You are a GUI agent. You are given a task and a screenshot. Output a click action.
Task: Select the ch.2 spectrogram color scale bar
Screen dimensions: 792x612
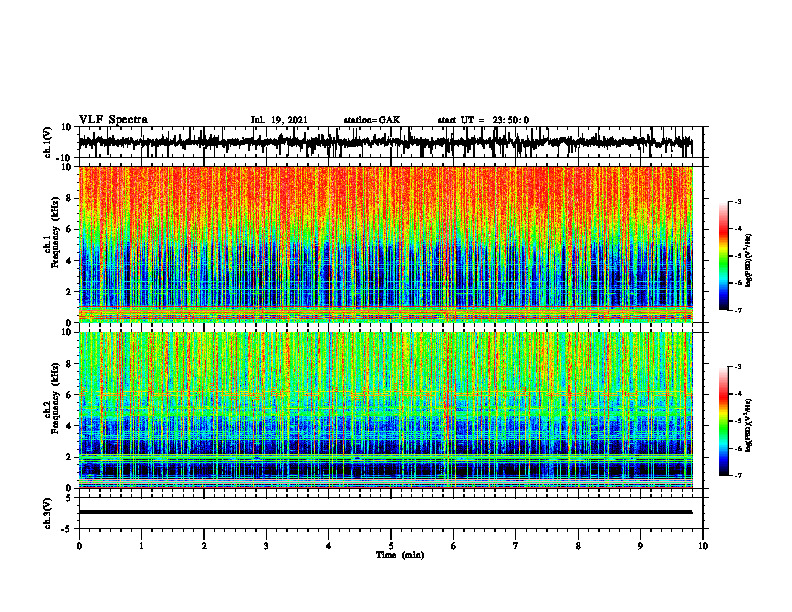tap(723, 421)
